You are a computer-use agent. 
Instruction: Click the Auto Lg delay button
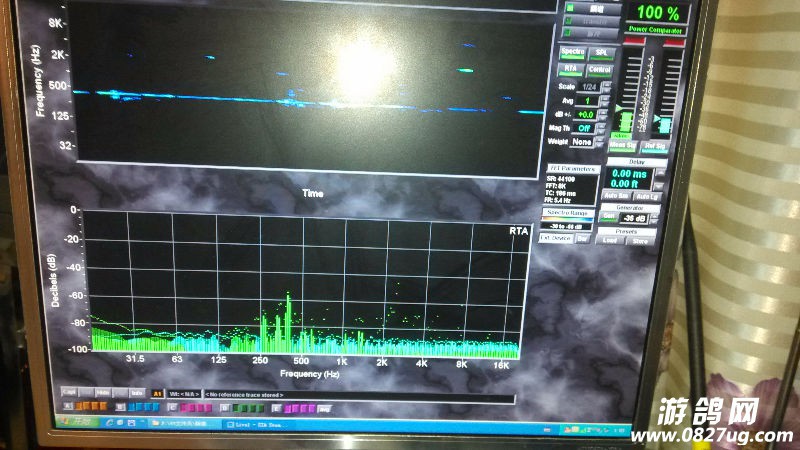coord(647,197)
